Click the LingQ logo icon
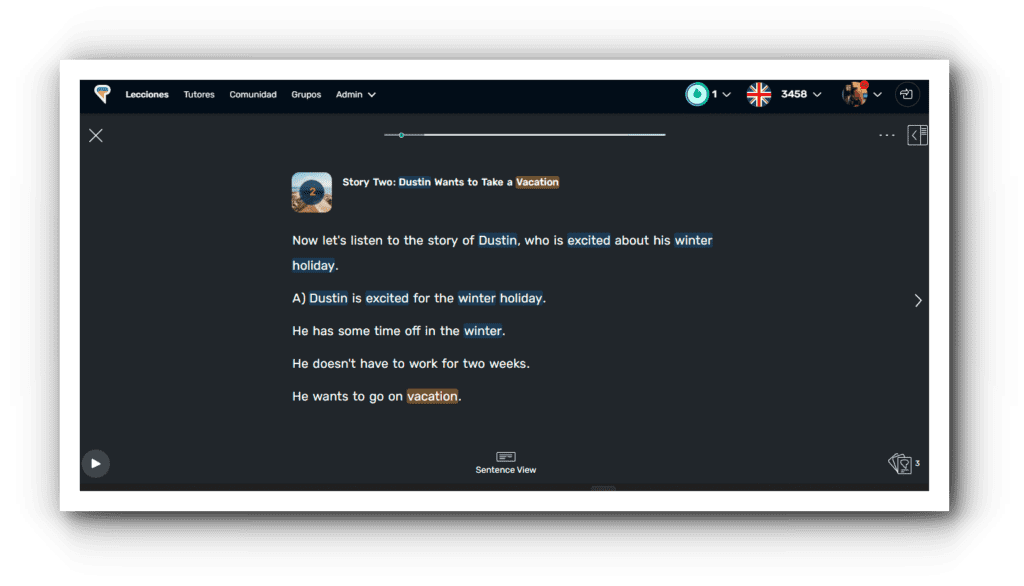The image size is (1024, 586). [102, 94]
